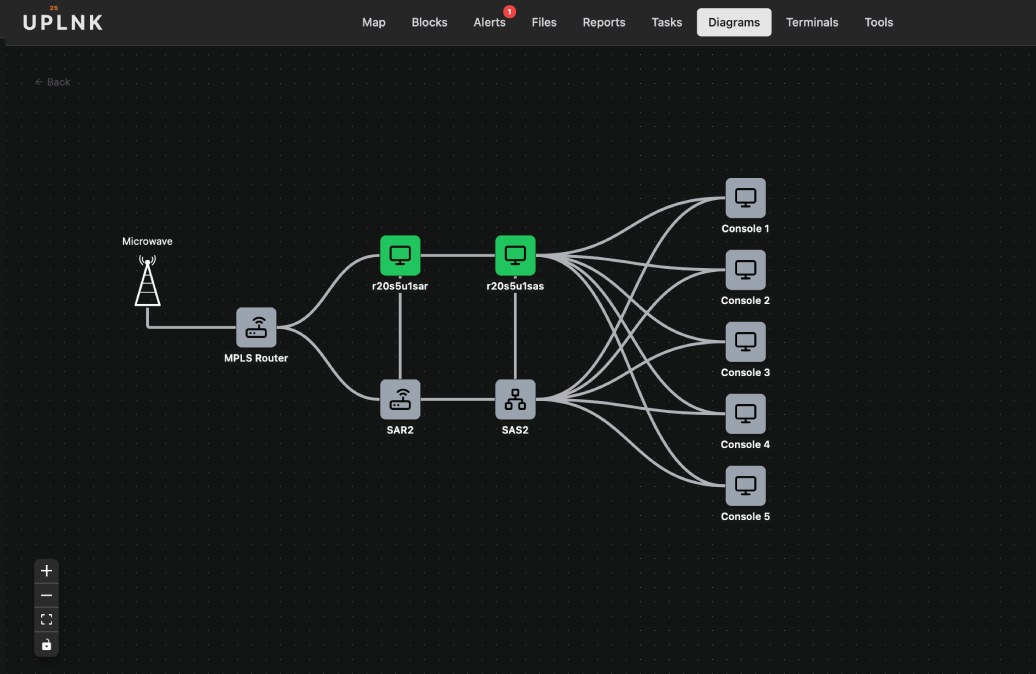The image size is (1036, 674).
Task: Click the Console 3 label
Action: coord(745,373)
